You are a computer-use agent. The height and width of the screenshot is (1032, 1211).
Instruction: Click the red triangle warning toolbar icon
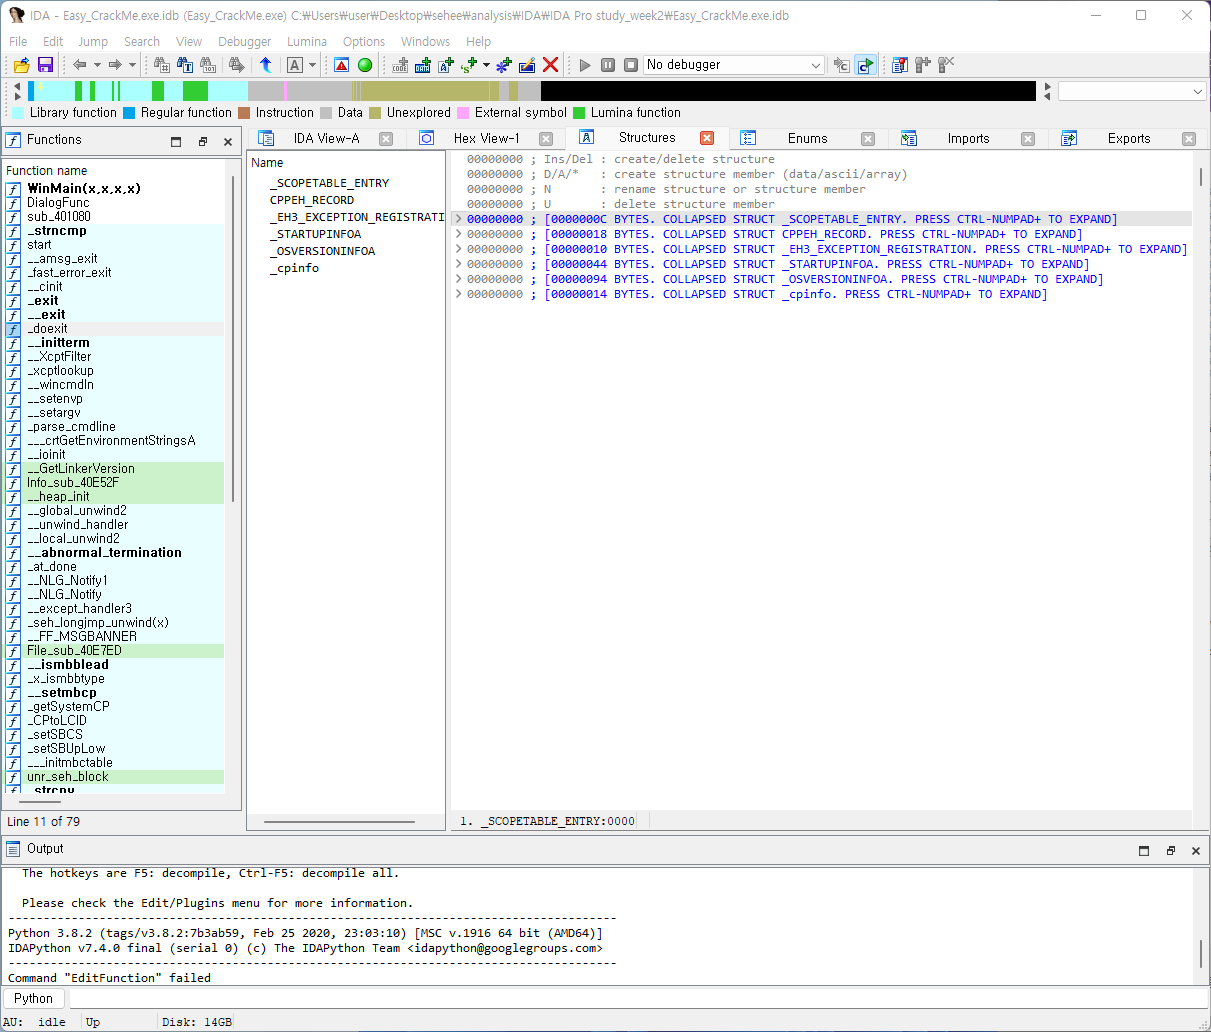tap(341, 65)
